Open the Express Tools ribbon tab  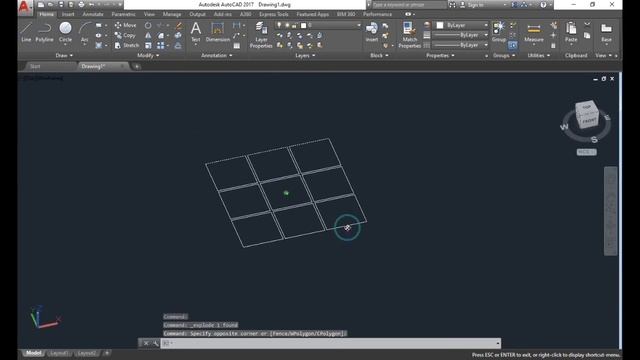point(273,14)
